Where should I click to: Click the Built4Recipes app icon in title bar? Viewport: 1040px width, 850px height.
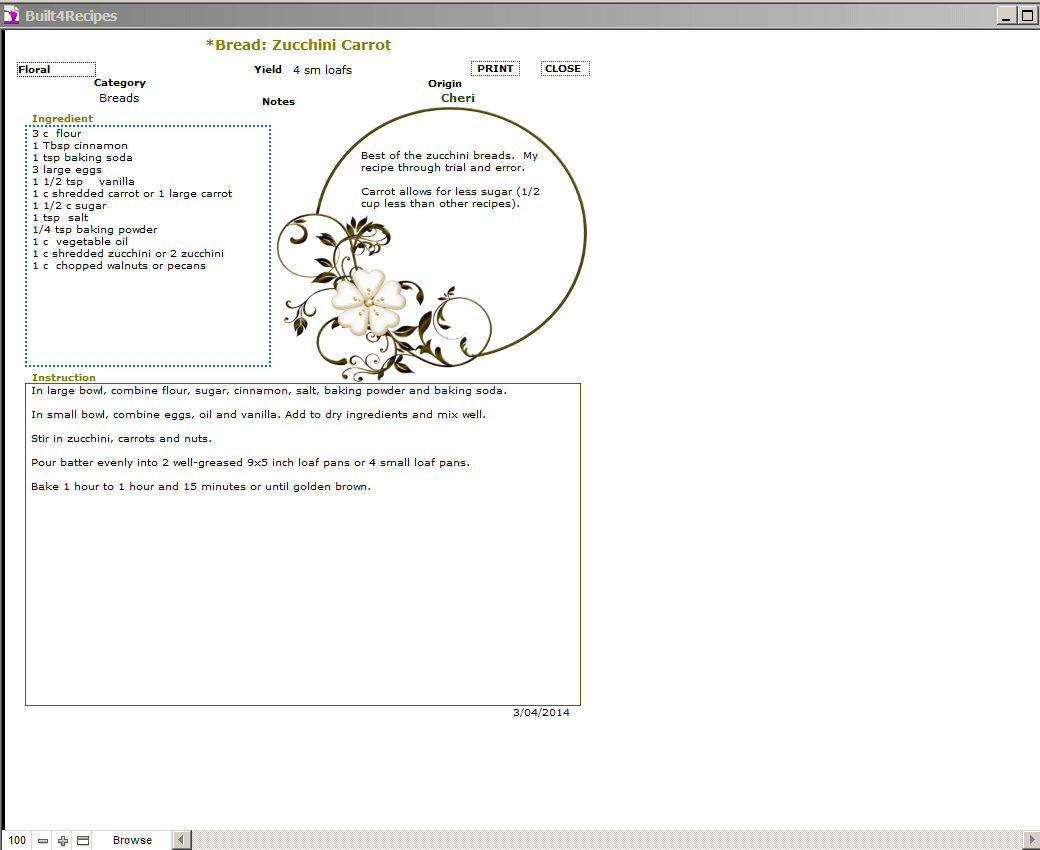(x=12, y=15)
